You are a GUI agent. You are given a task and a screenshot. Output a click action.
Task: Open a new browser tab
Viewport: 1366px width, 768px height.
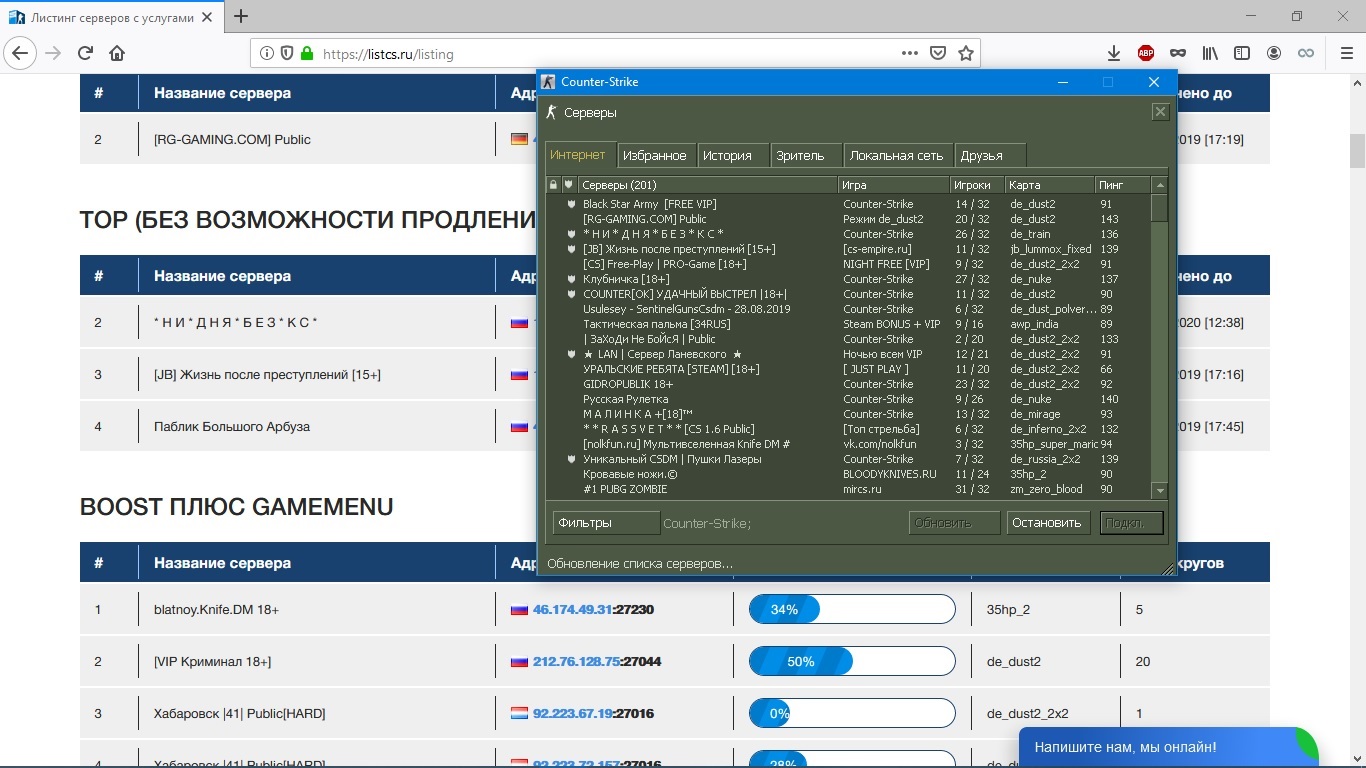(x=241, y=16)
